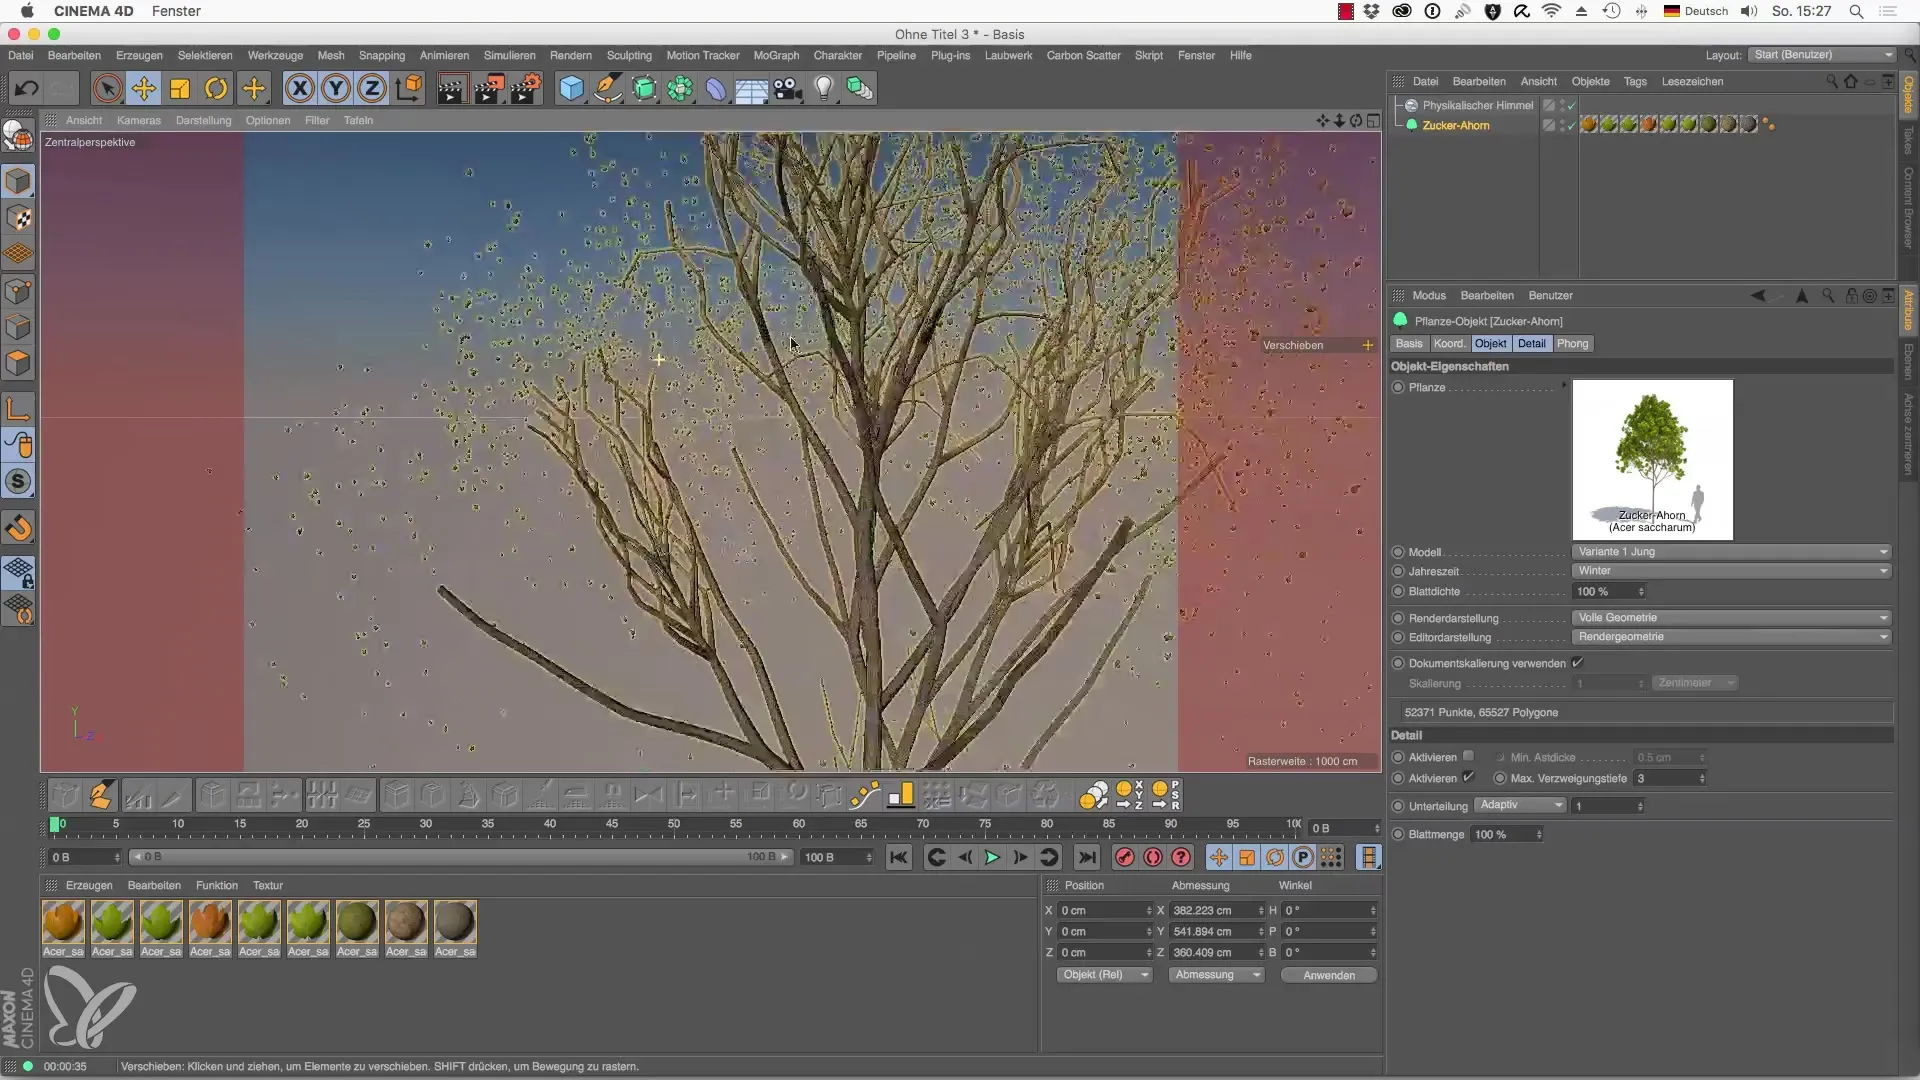Add a floor environment object
Image resolution: width=1920 pixels, height=1080 pixels.
point(752,89)
